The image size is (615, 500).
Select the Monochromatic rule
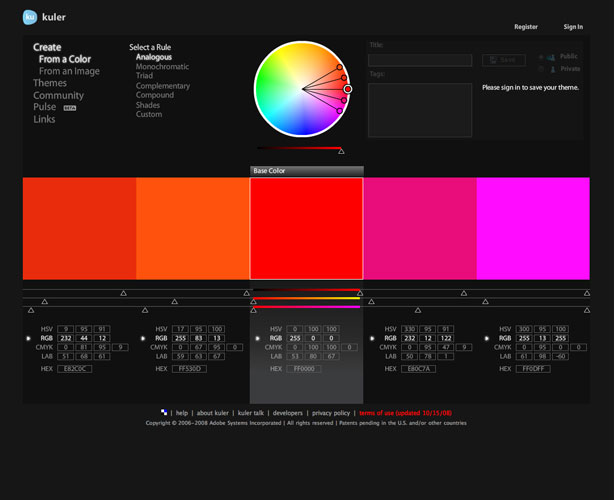click(x=162, y=67)
